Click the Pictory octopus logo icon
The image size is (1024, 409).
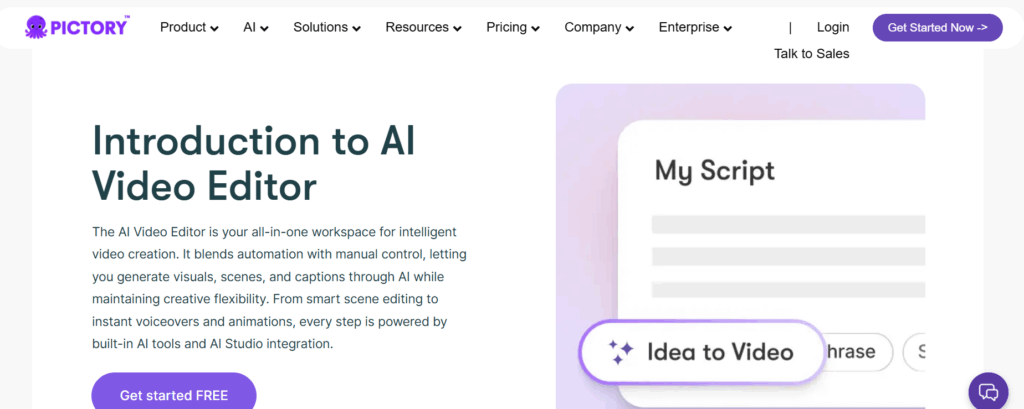[37, 27]
